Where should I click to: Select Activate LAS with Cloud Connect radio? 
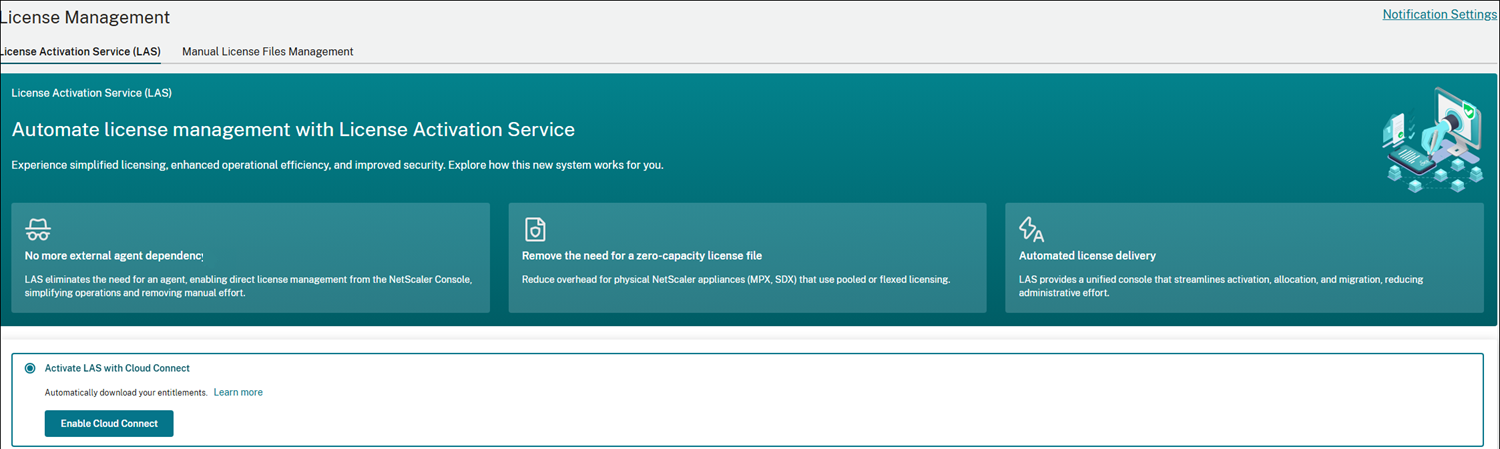[30, 368]
